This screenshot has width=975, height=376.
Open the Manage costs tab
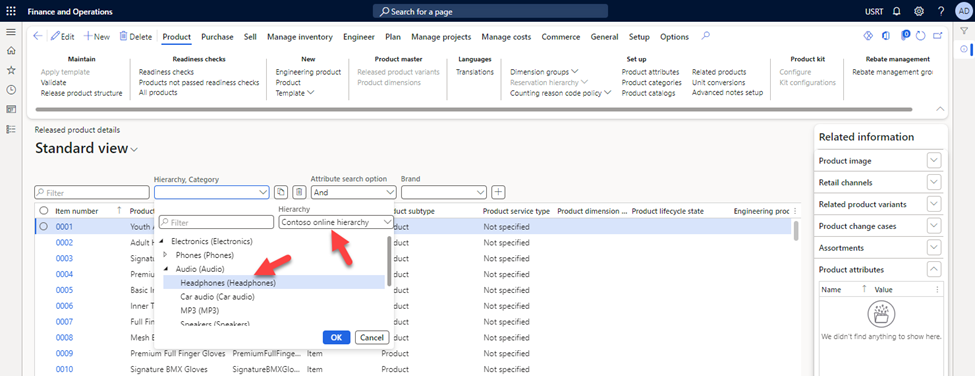(x=506, y=37)
